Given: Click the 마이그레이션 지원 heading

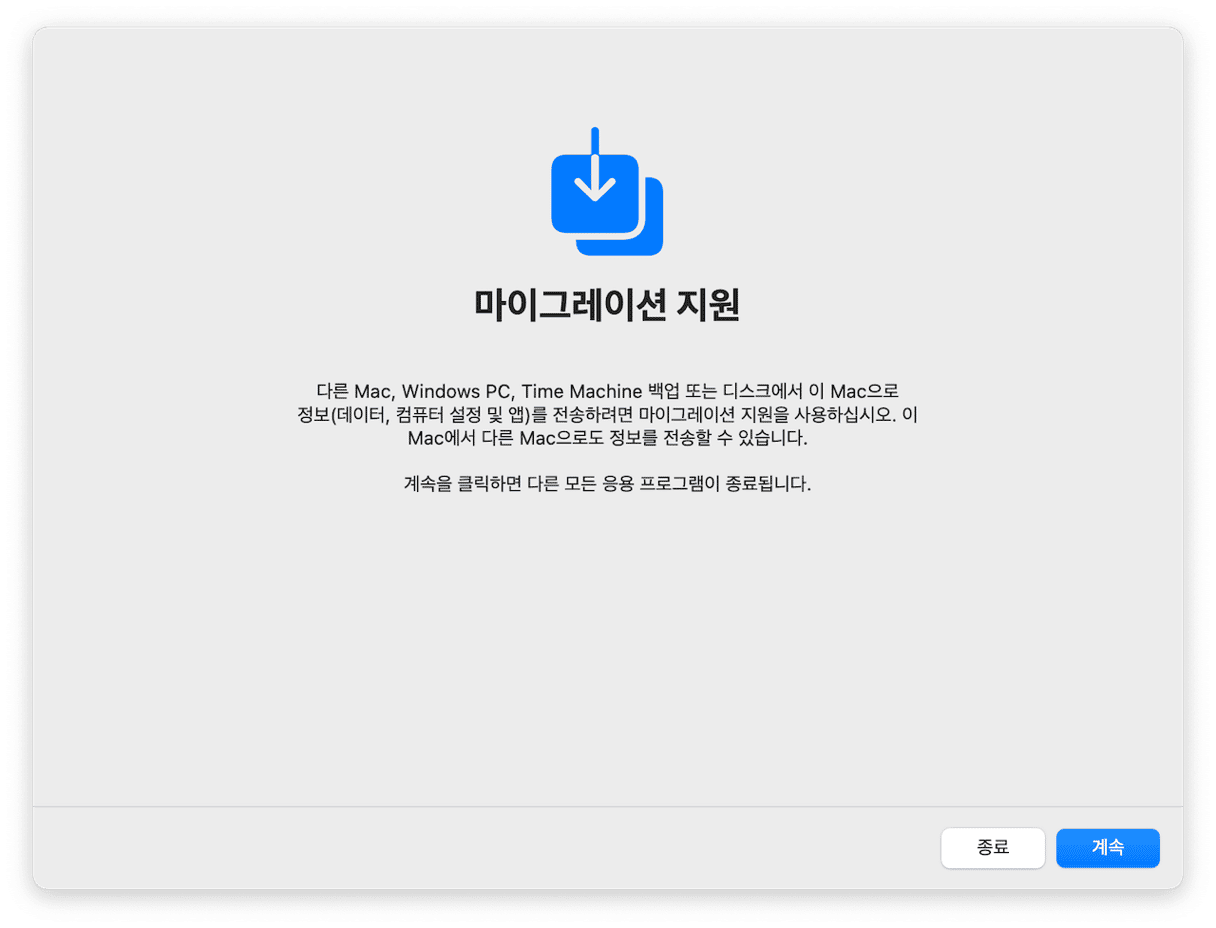Looking at the screenshot, I should pos(607,305).
